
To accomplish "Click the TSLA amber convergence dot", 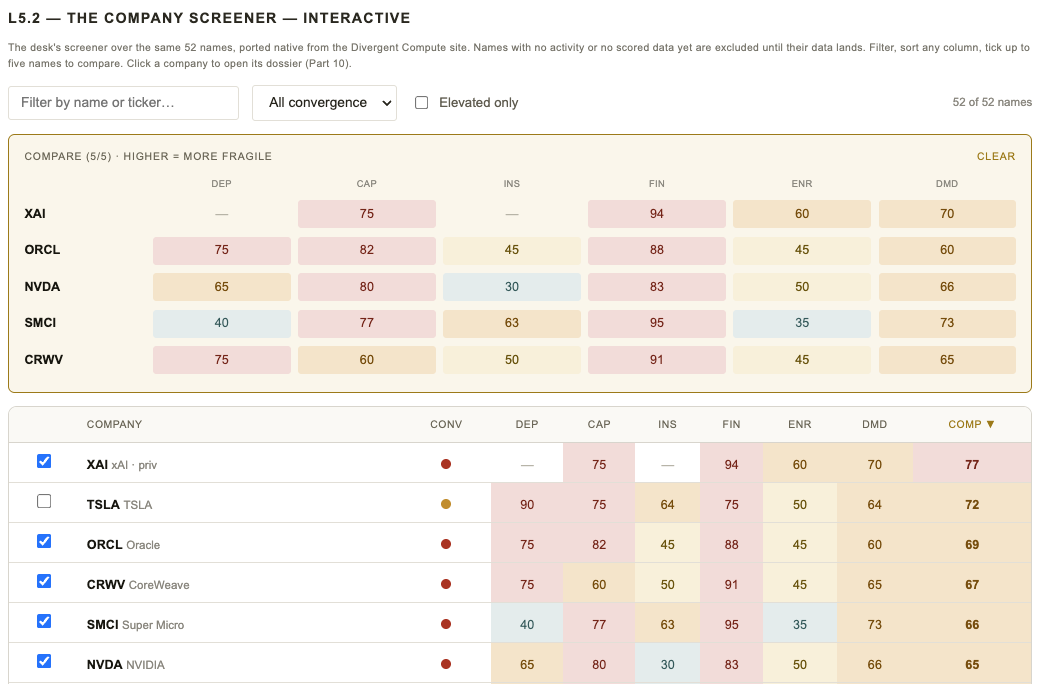I will pos(446,504).
